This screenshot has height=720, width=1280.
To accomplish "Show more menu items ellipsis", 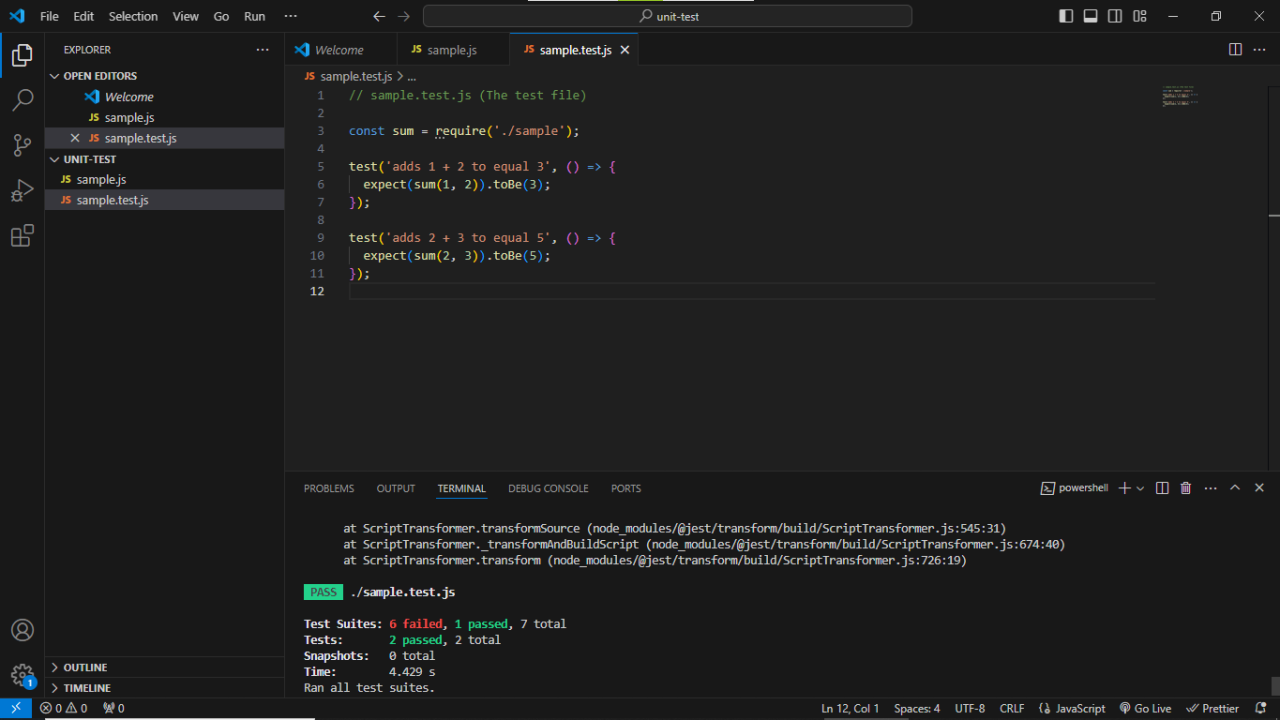I will click(291, 16).
